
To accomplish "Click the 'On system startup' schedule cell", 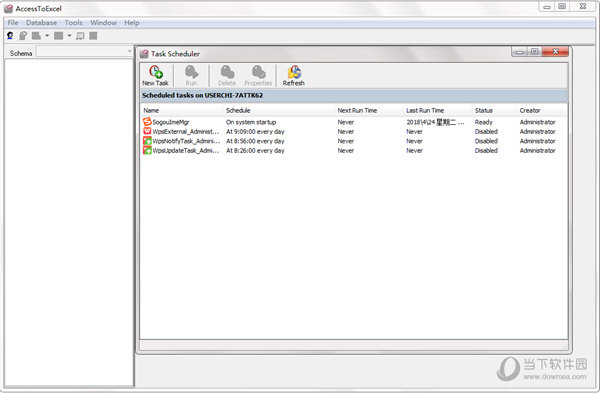I will click(x=251, y=122).
